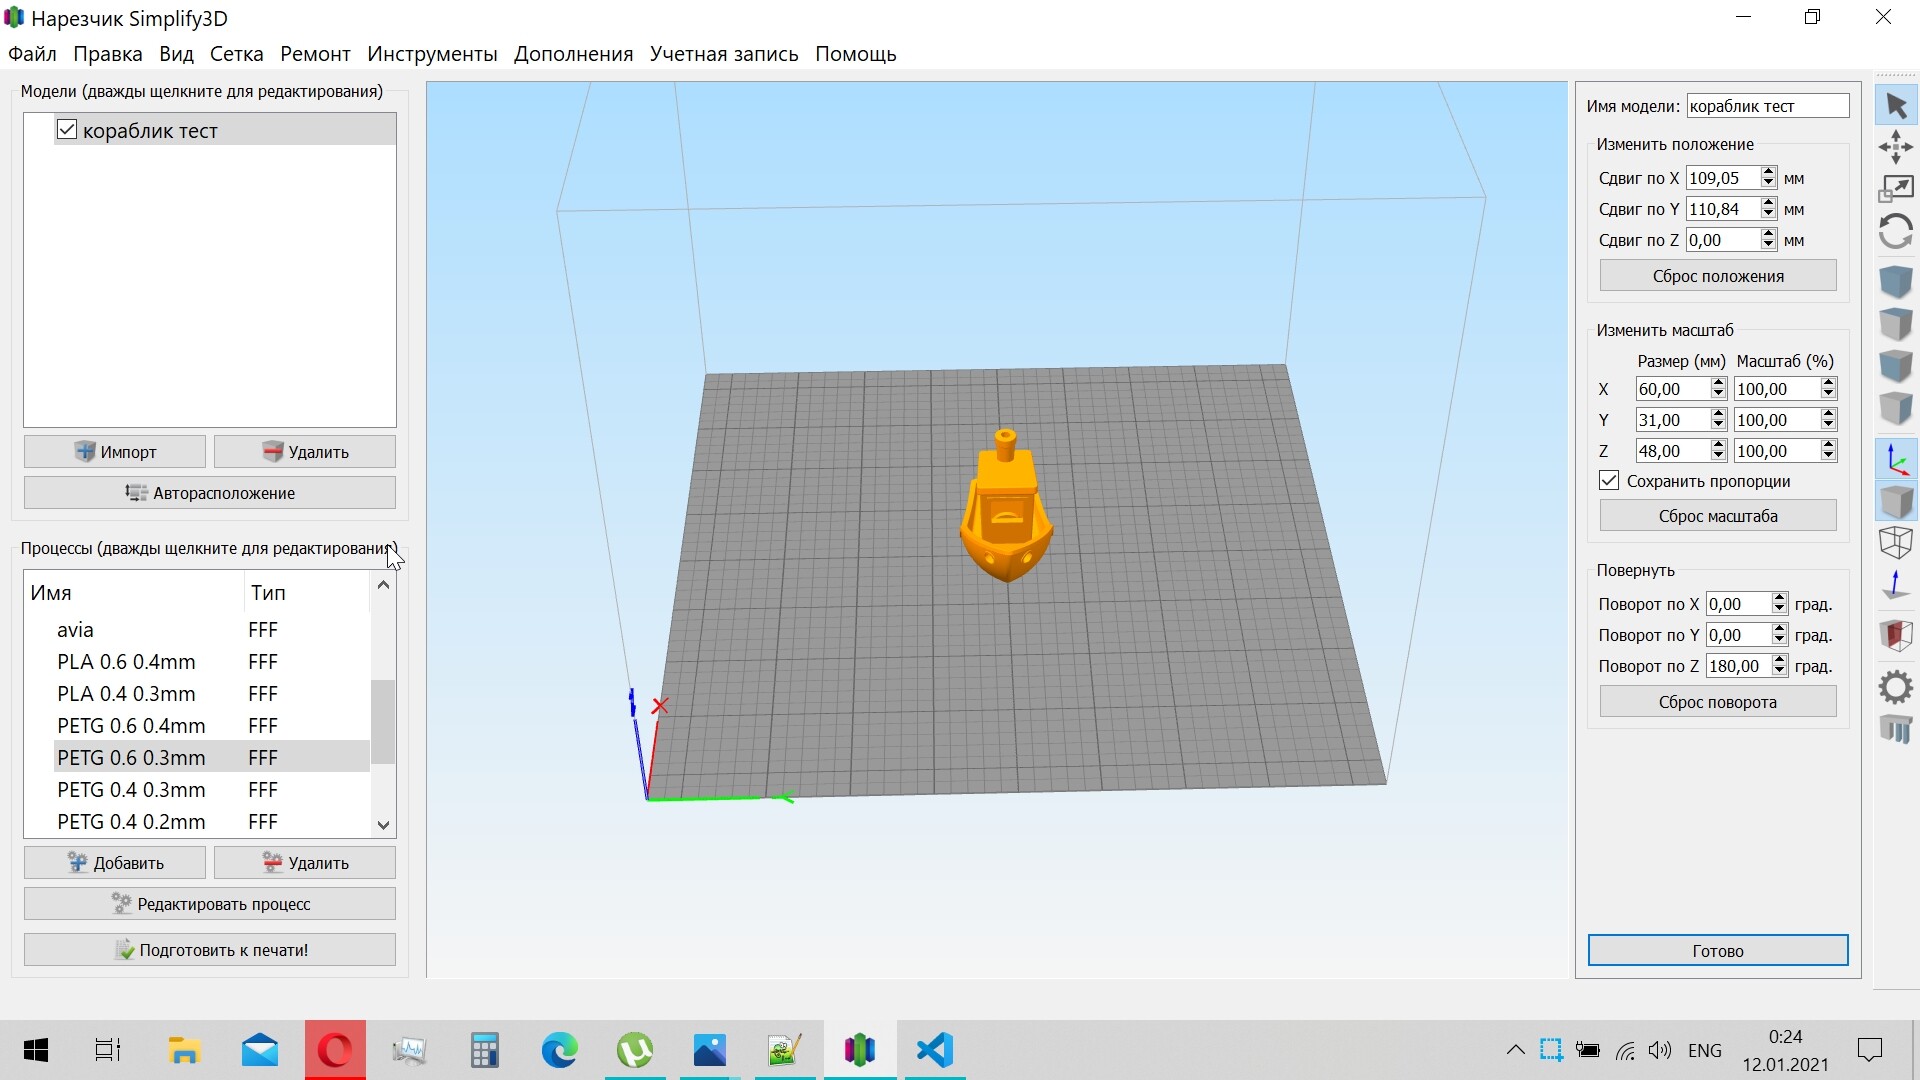Increase X size (мм) stepper
This screenshot has height=1080, width=1920.
tap(1719, 383)
